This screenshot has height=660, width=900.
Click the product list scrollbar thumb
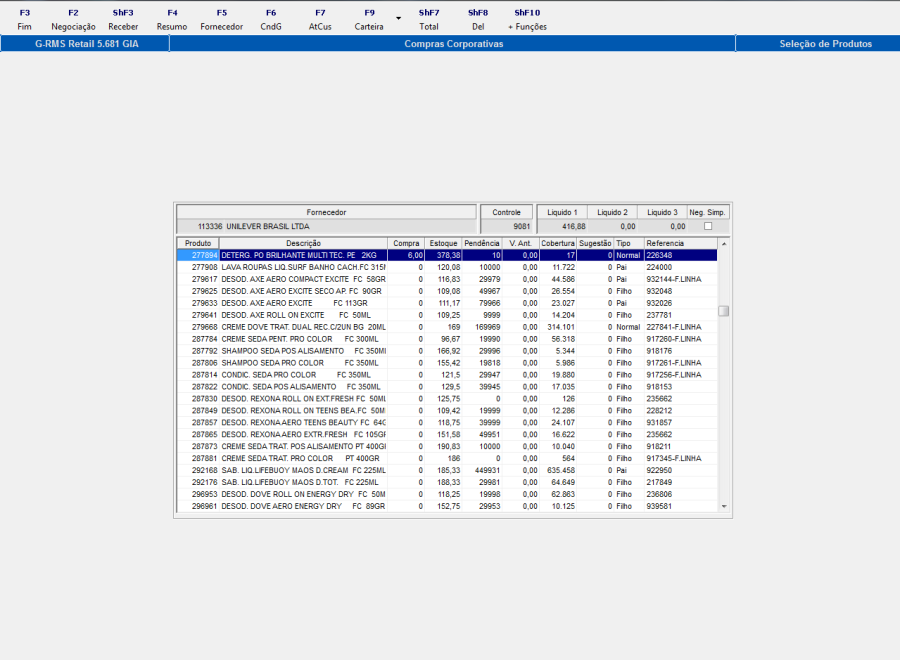(724, 310)
